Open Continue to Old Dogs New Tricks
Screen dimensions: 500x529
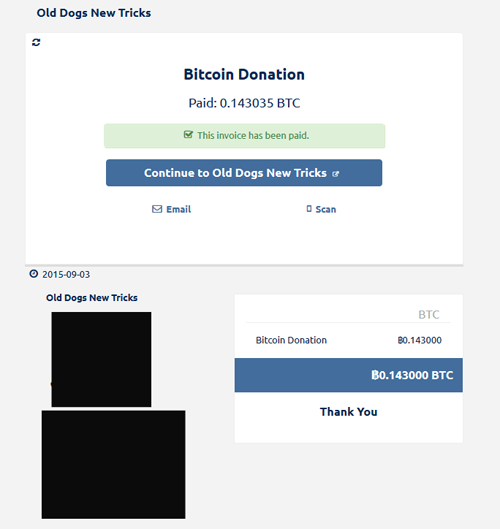[x=244, y=173]
